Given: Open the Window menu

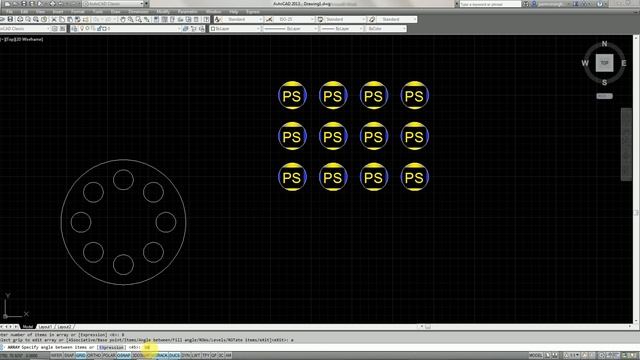Looking at the screenshot, I should [x=213, y=12].
